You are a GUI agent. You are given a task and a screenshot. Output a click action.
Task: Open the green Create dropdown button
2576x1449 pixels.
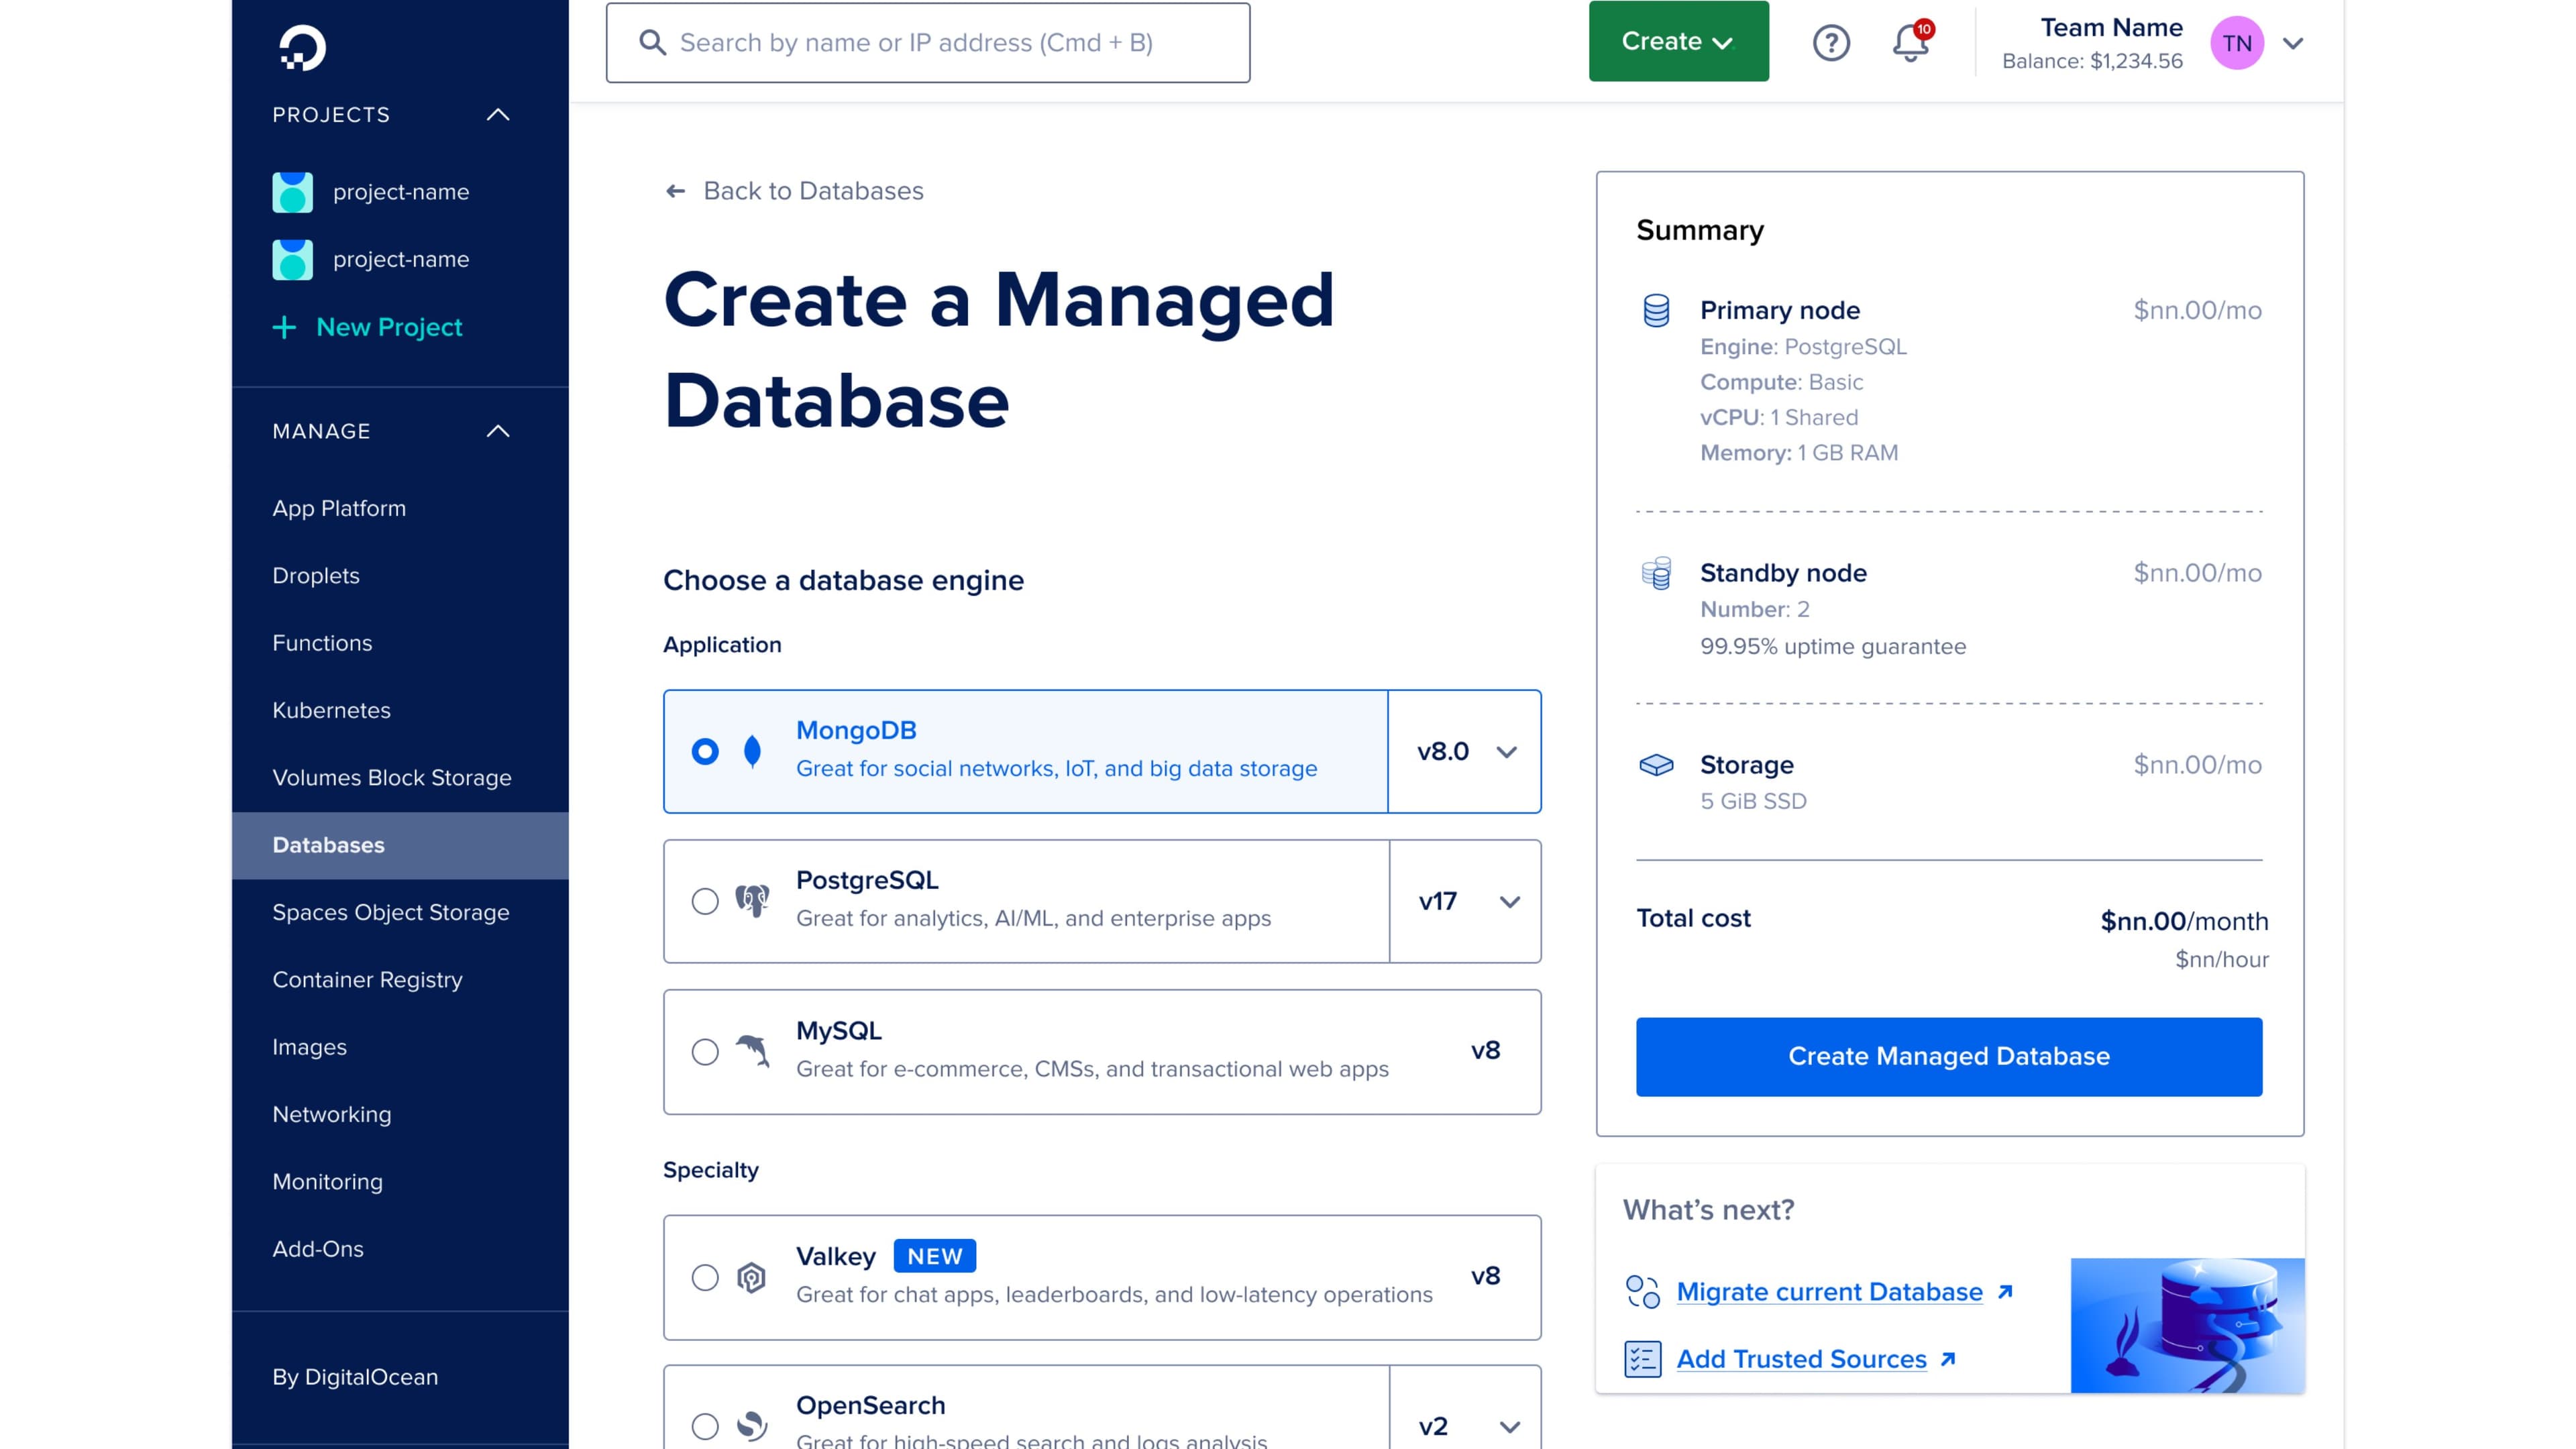pyautogui.click(x=1678, y=41)
